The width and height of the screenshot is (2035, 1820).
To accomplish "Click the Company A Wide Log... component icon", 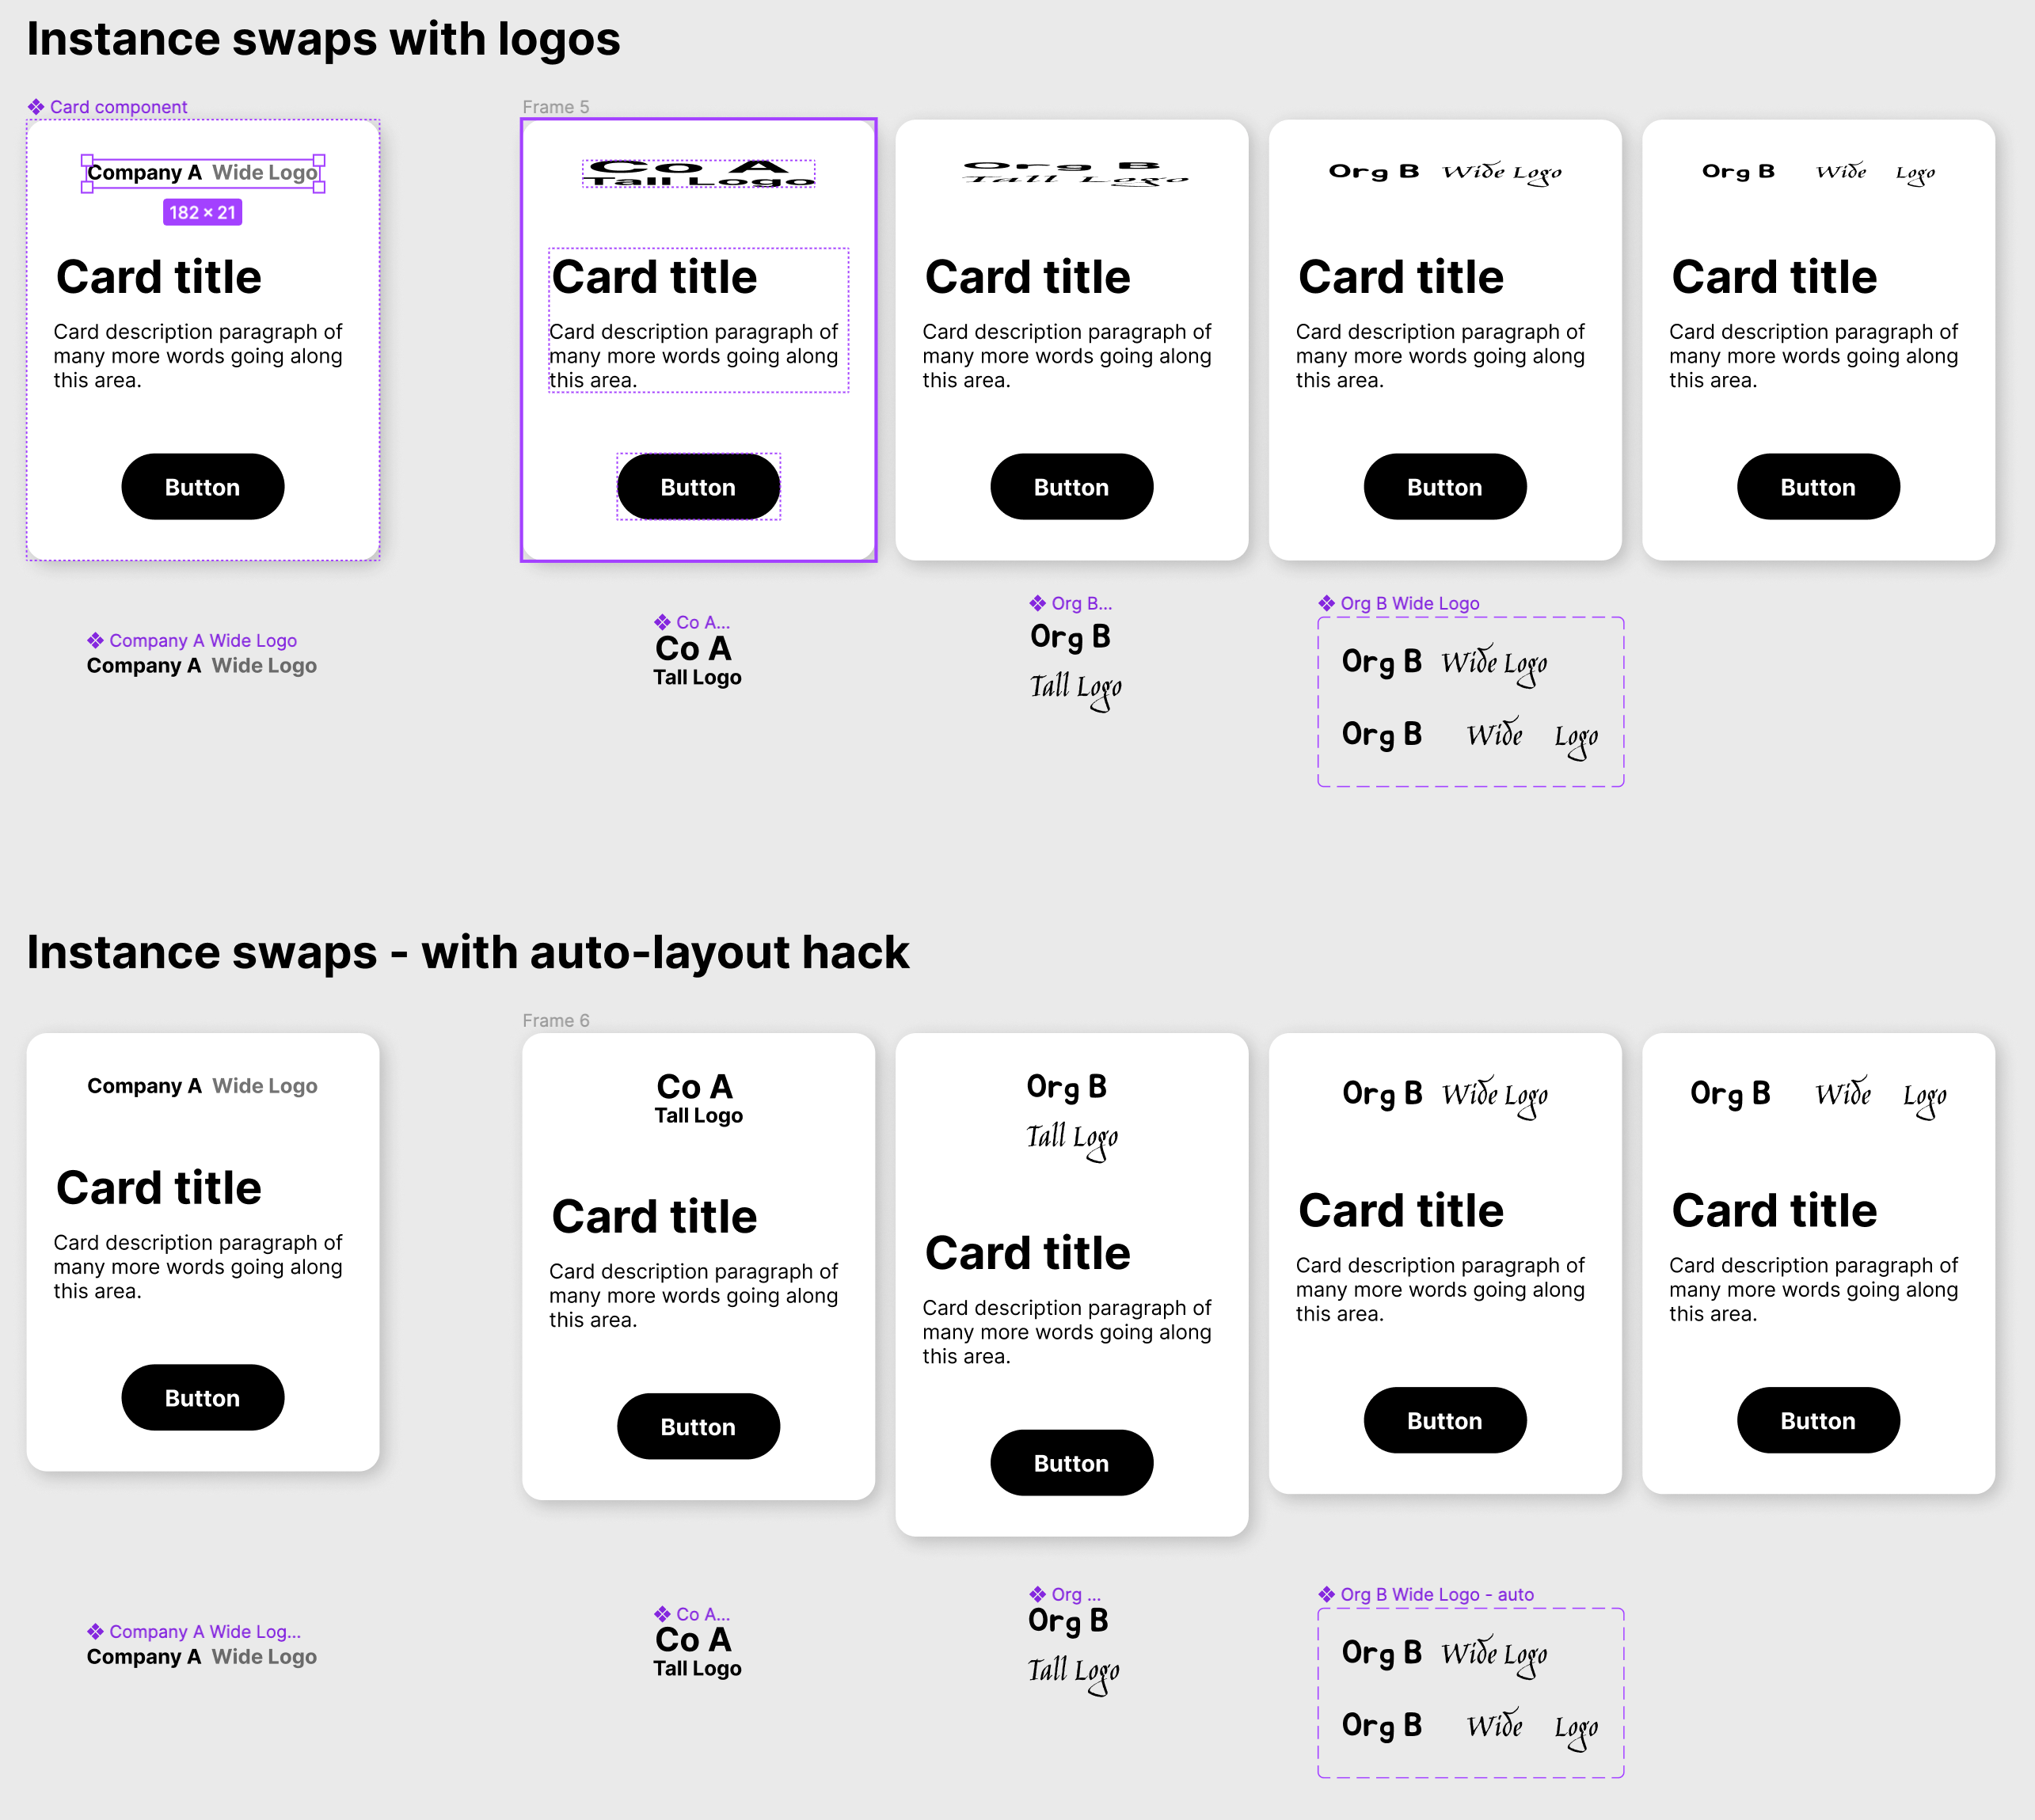I will (x=95, y=1632).
